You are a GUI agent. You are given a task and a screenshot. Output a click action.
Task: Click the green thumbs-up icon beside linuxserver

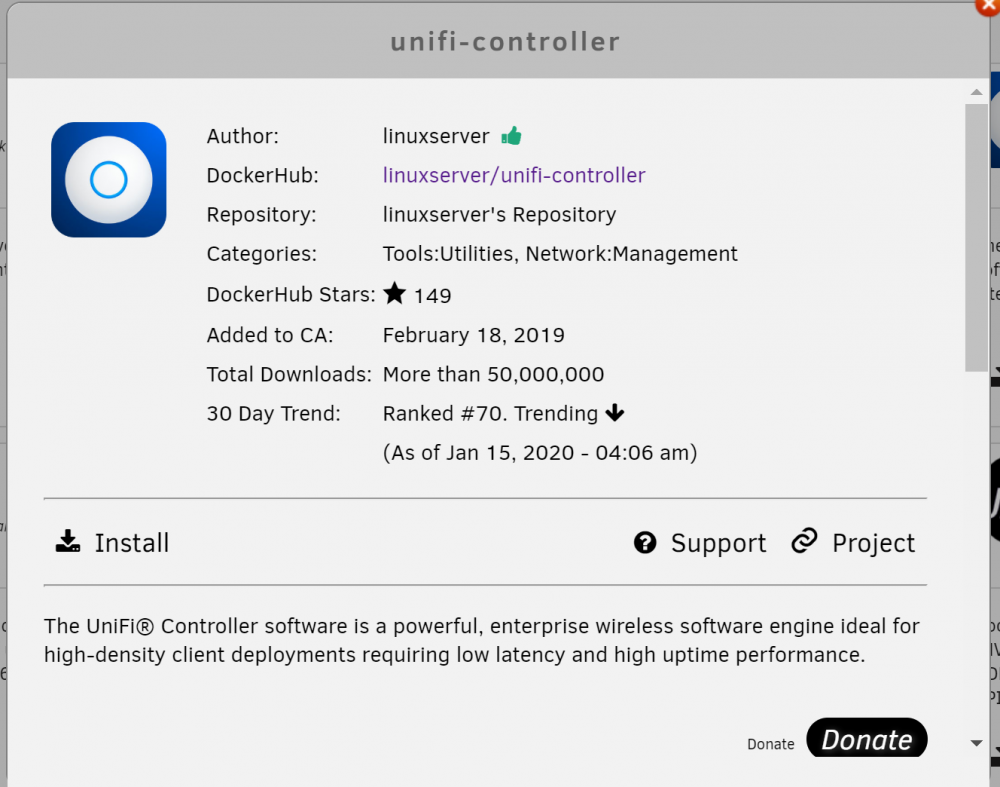coord(511,136)
